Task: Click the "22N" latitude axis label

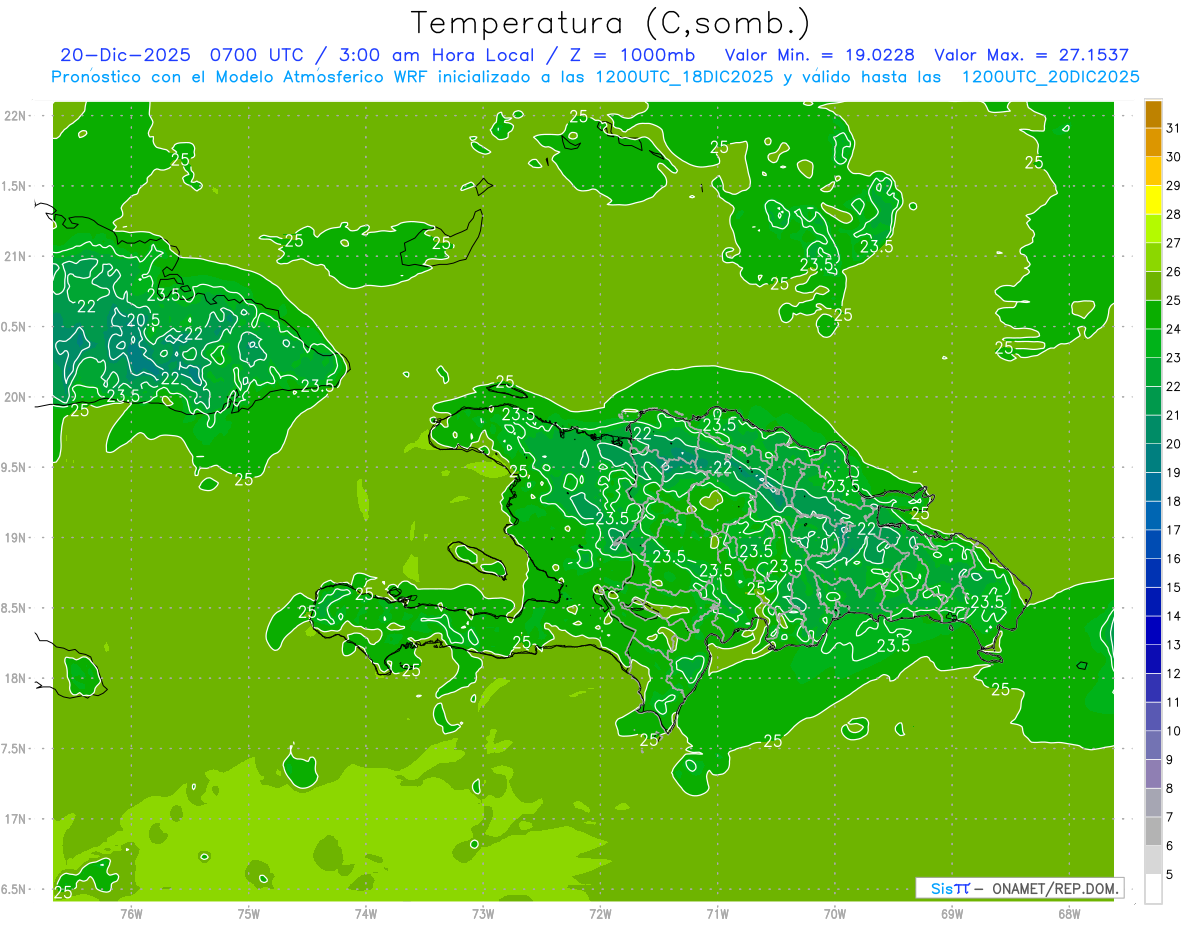Action: (x=17, y=116)
